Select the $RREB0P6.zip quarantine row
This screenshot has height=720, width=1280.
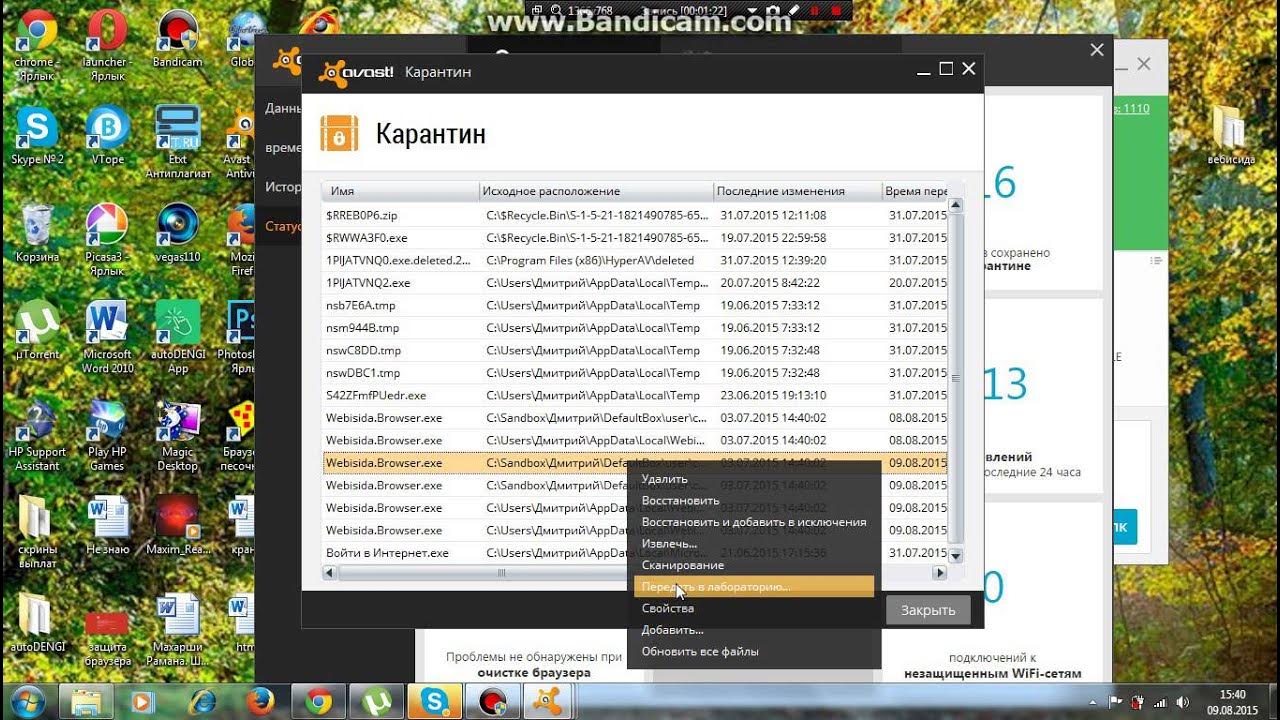(x=634, y=215)
